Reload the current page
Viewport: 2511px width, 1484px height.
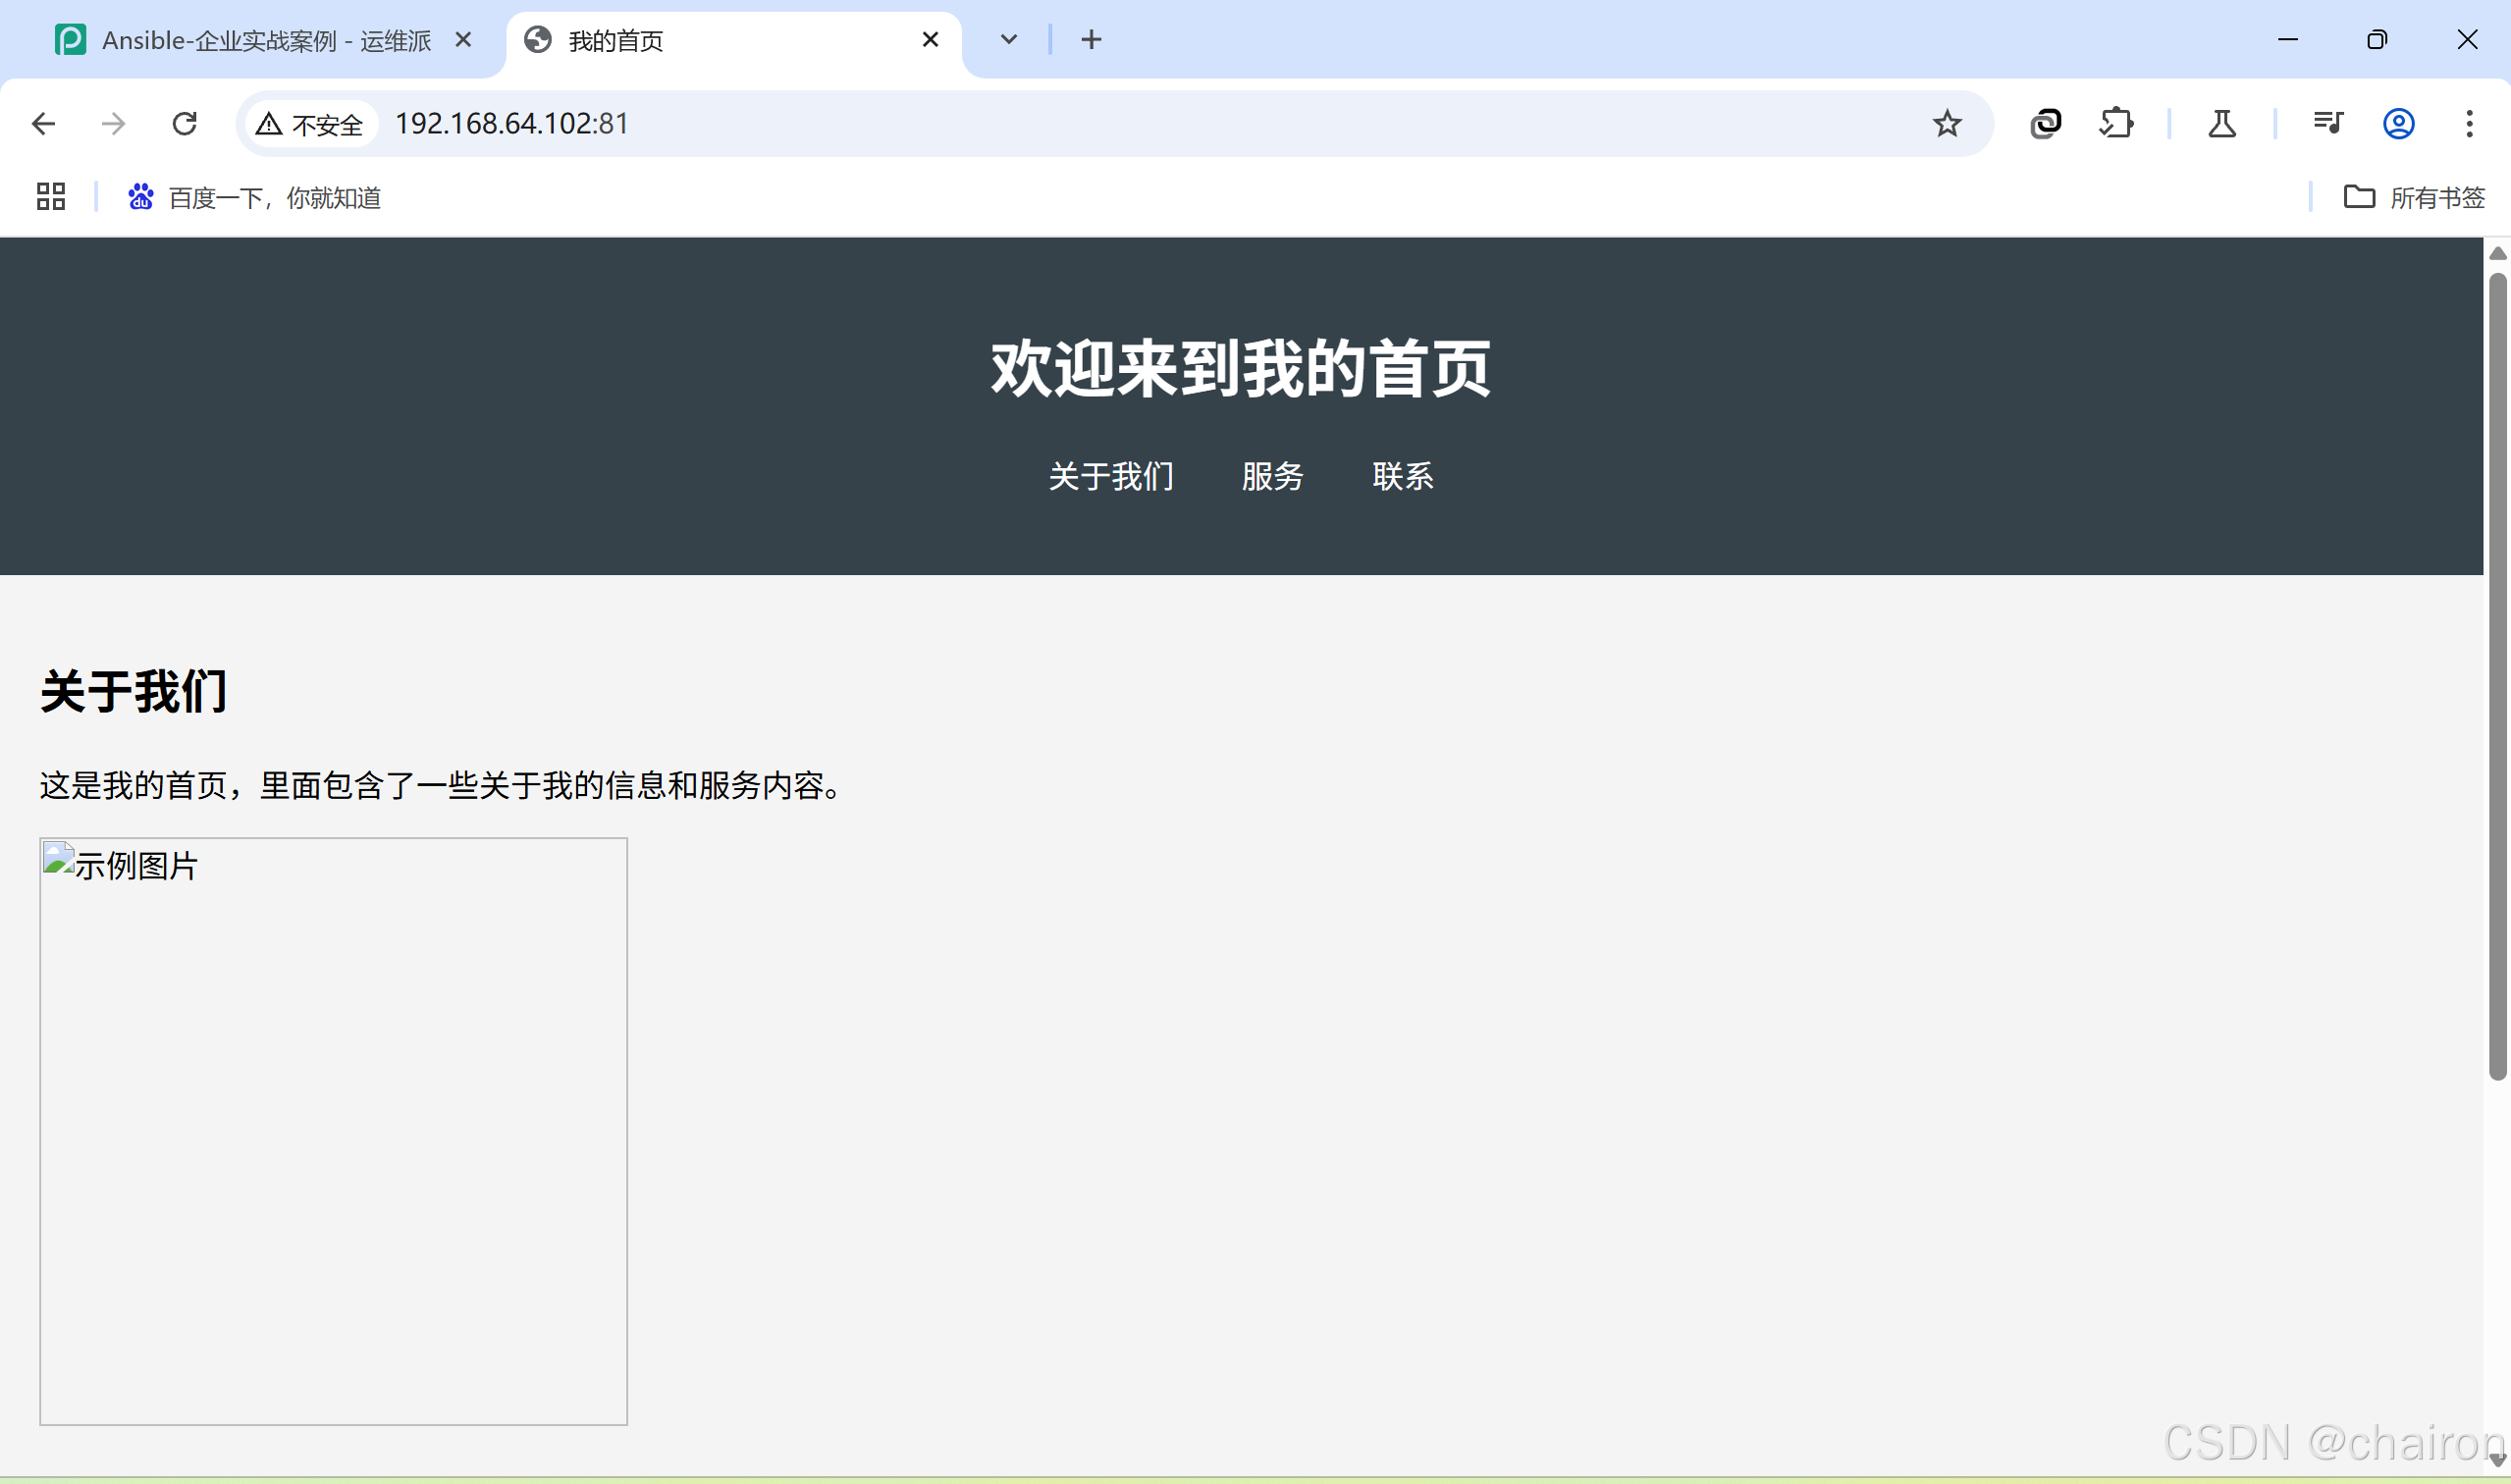[185, 124]
